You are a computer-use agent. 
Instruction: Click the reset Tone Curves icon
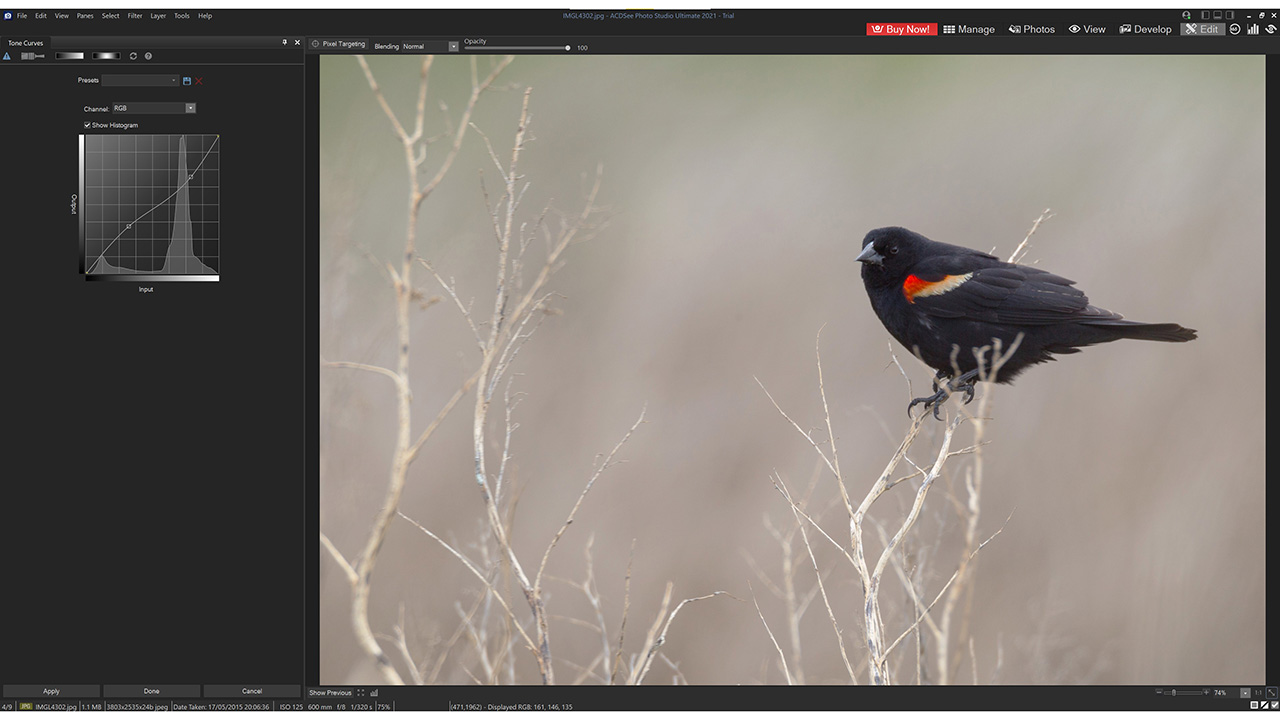134,56
